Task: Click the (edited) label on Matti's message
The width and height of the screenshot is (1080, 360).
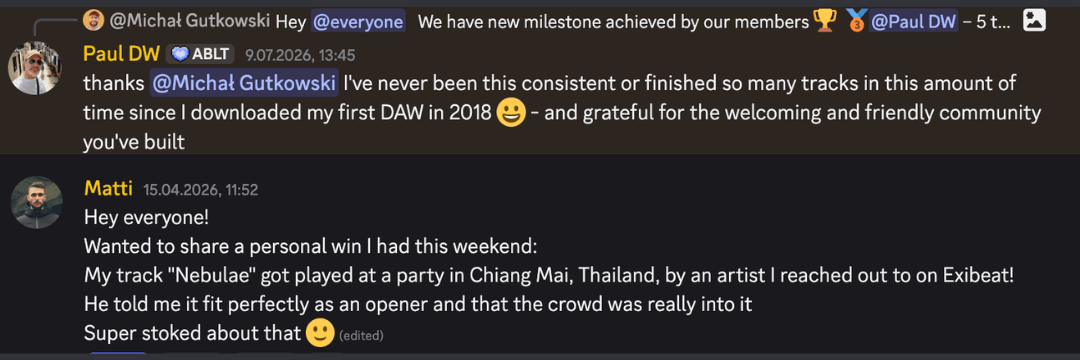Action: 361,336
